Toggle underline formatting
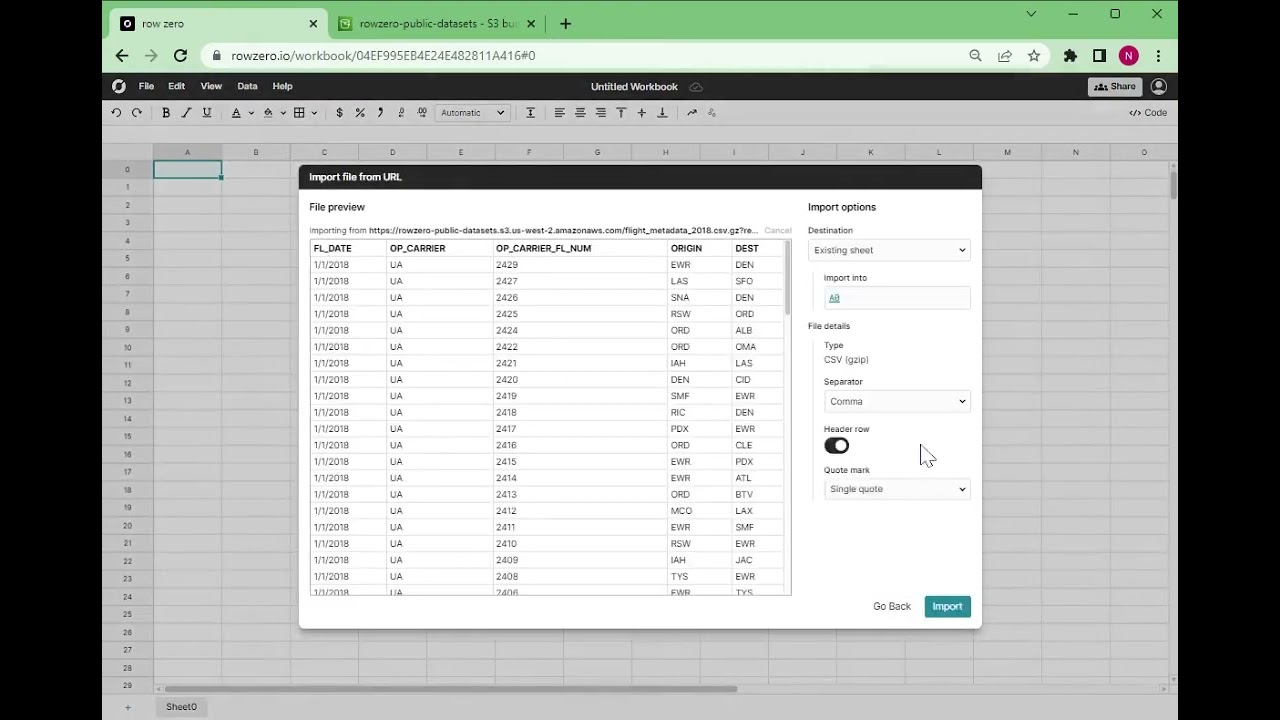The image size is (1280, 720). click(x=207, y=113)
